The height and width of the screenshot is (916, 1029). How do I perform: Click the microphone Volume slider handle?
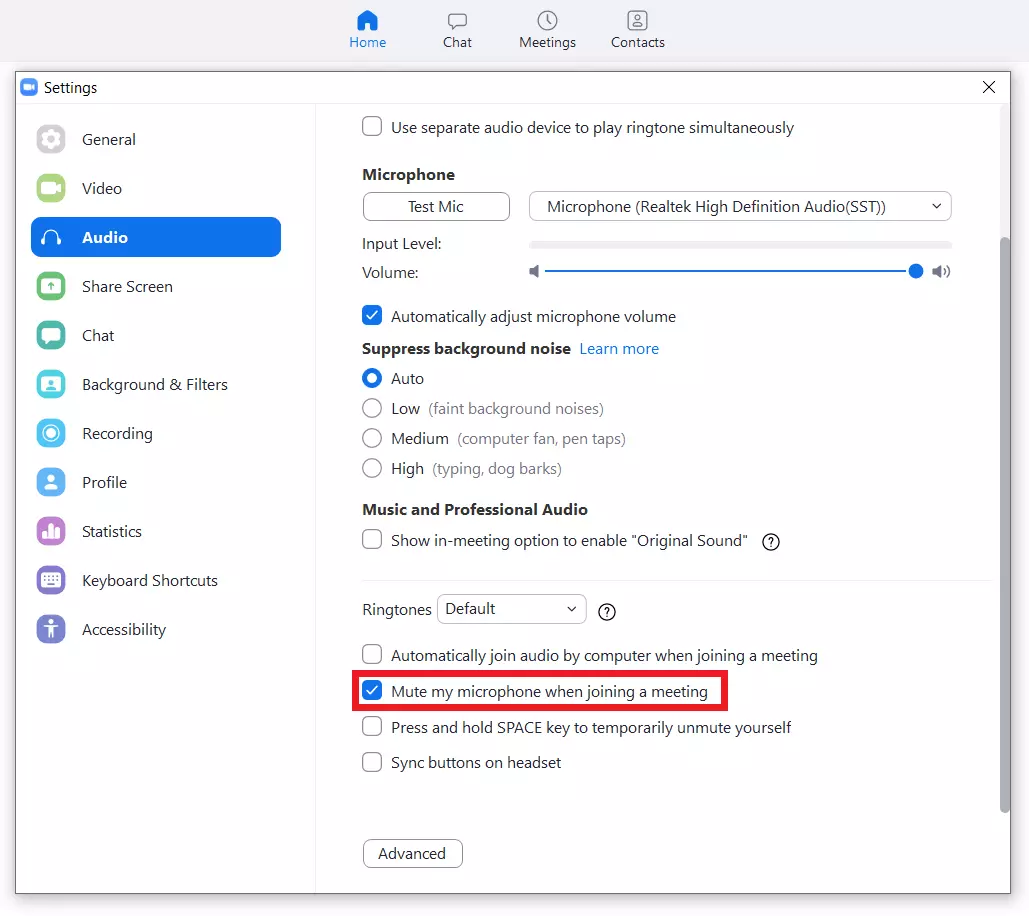pos(915,271)
